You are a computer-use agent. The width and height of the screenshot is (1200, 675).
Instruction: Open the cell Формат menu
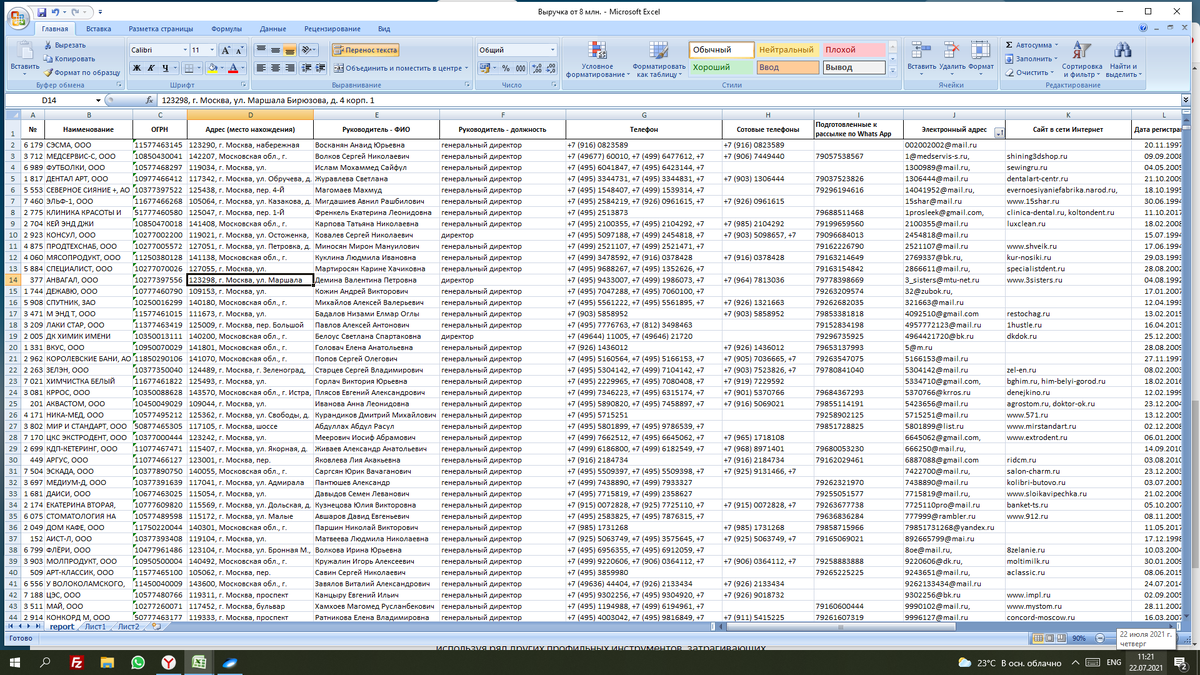(981, 57)
